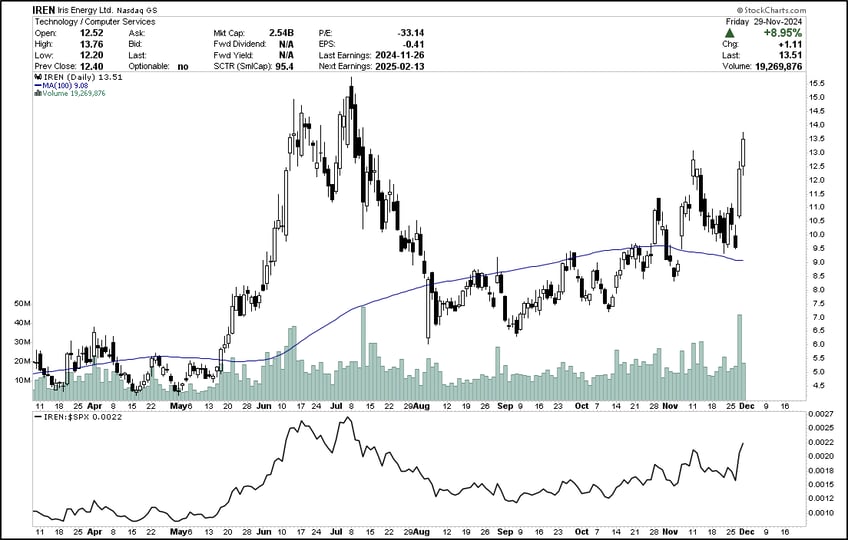Click the +8.95% percent change
Image resolution: width=848 pixels, height=540 pixels.
click(x=783, y=33)
